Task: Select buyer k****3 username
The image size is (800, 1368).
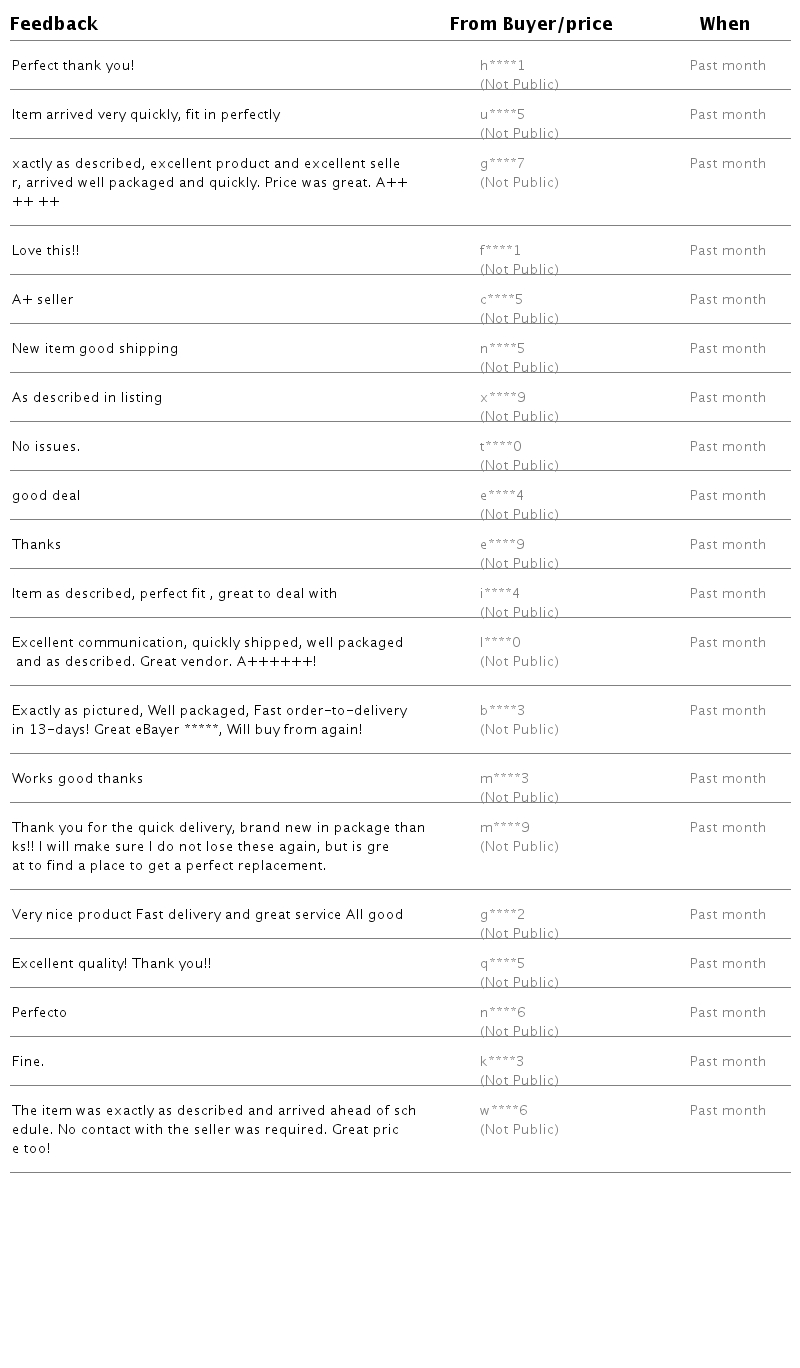Action: click(502, 1062)
